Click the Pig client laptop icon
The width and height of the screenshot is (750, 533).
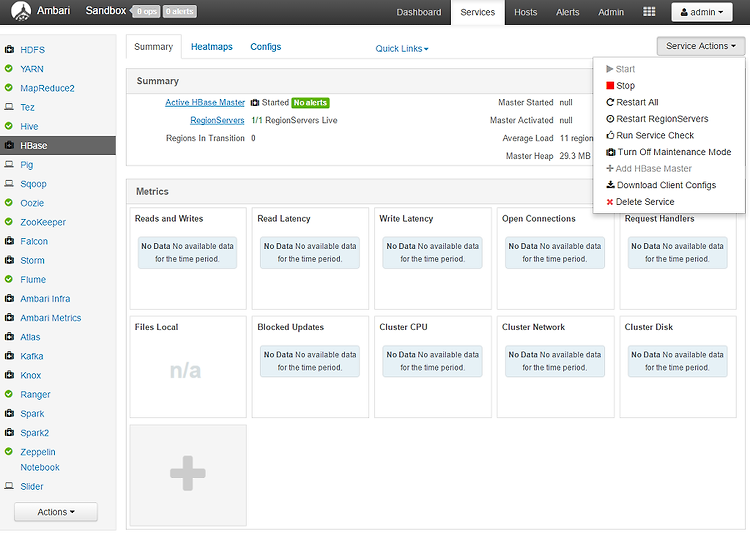[x=9, y=164]
